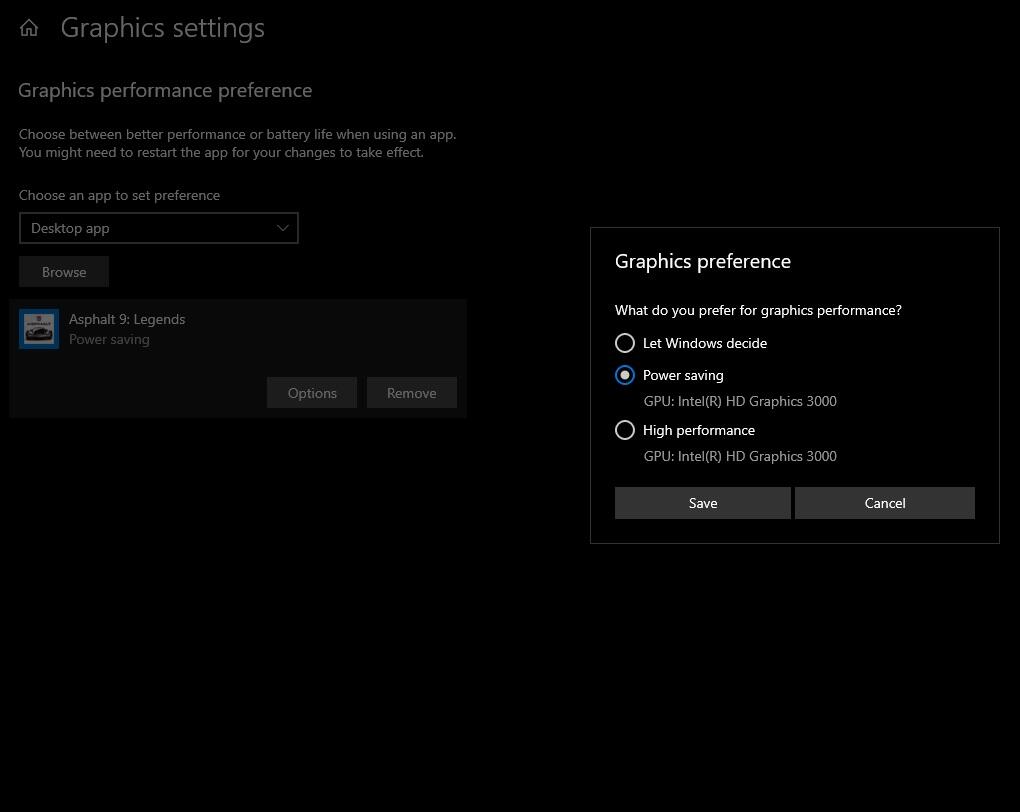Cancel the Graphics preference dialog

tap(885, 503)
